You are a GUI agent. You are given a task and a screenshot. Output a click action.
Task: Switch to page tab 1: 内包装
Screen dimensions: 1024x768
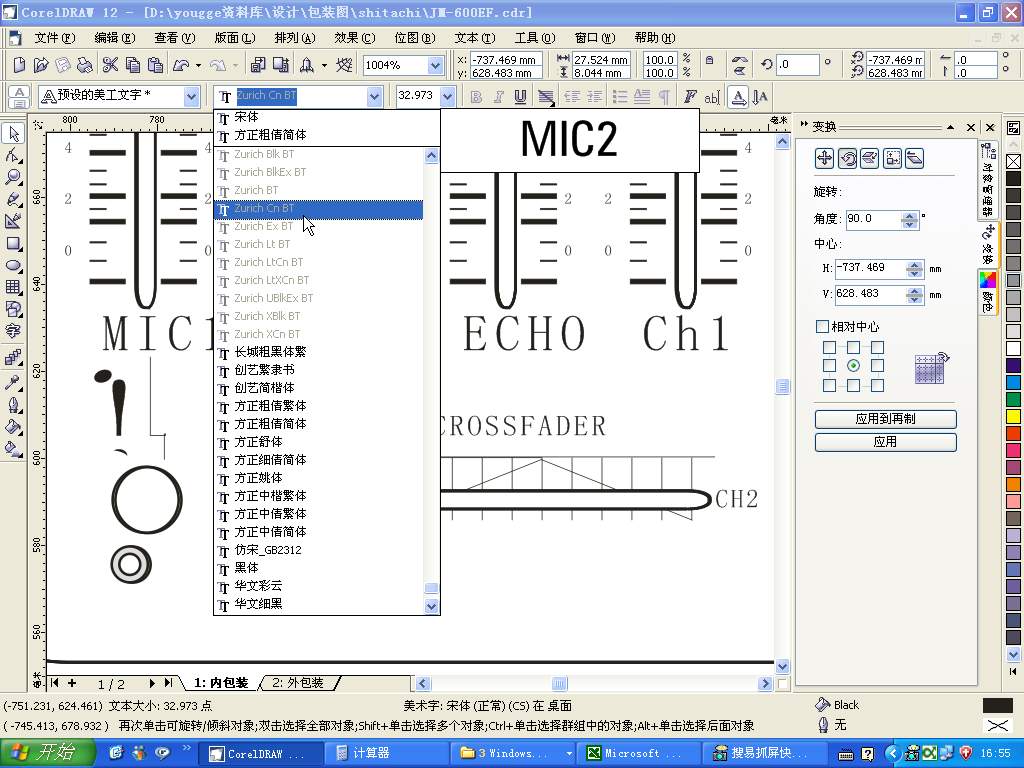[221, 682]
